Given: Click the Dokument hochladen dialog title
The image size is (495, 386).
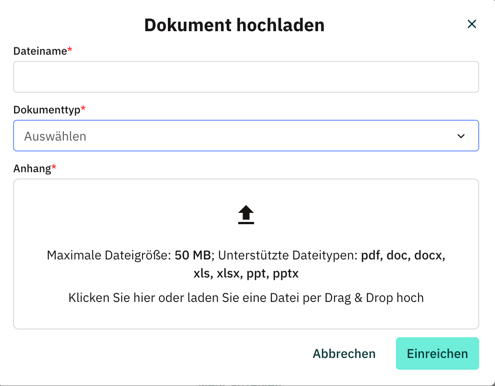Looking at the screenshot, I should pyautogui.click(x=234, y=25).
